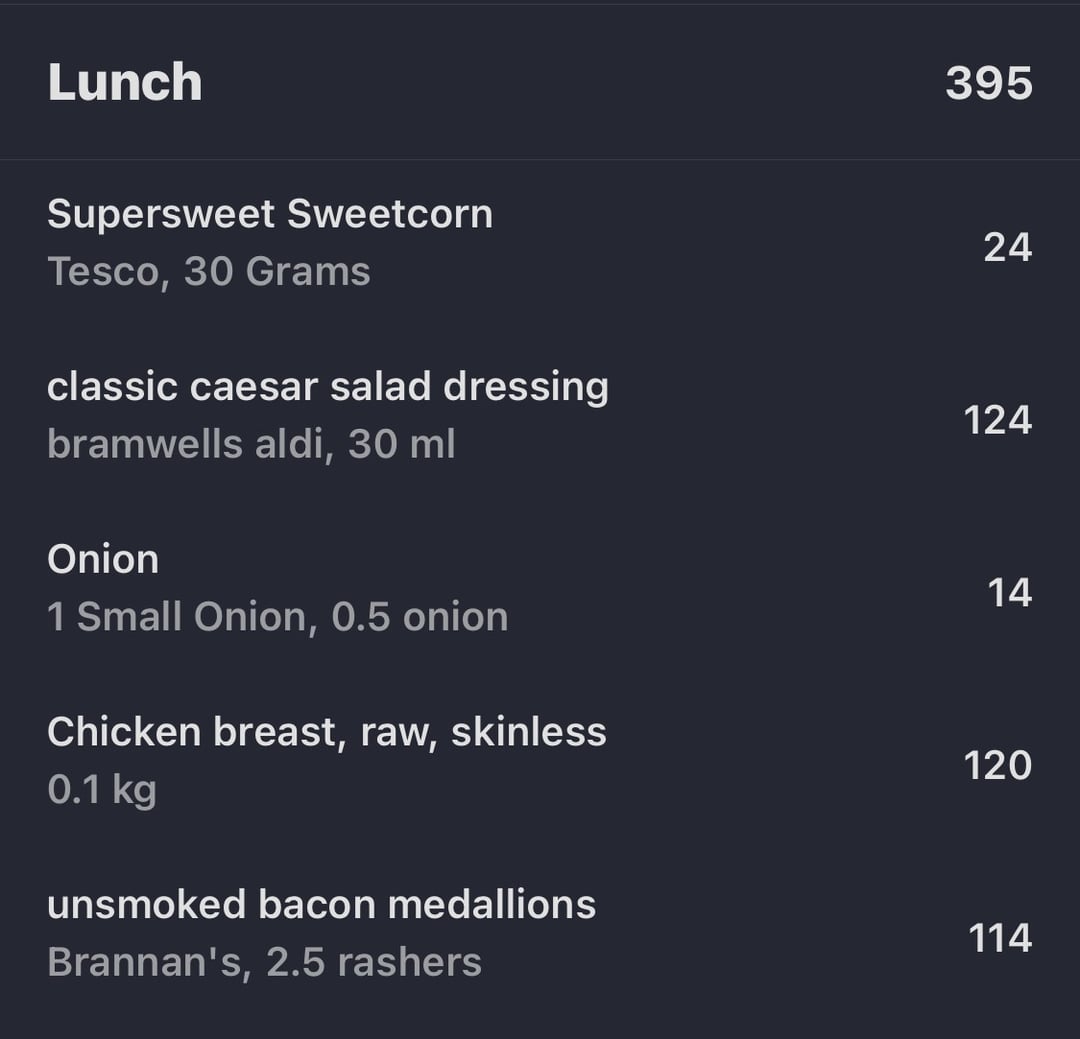1080x1039 pixels.
Task: Click the 1 Small Onion serving description
Action: click(x=176, y=617)
